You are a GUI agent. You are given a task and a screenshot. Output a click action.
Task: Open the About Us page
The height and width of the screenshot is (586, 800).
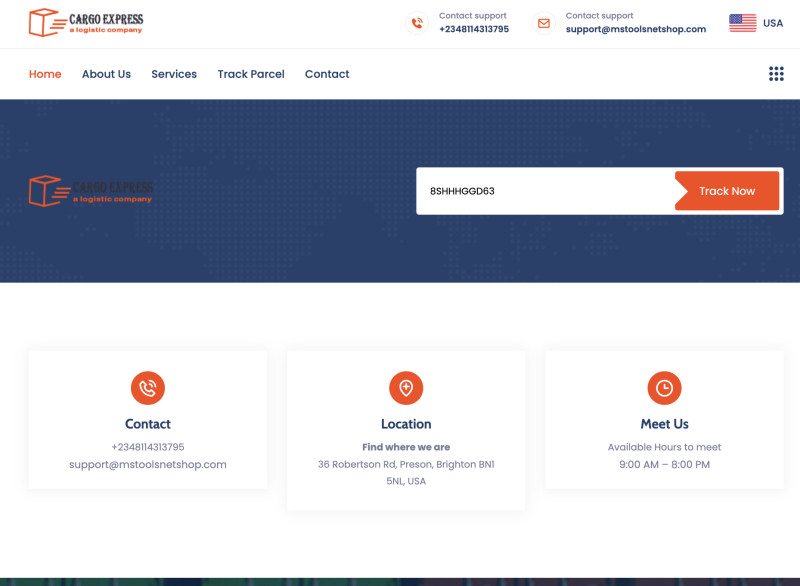106,74
